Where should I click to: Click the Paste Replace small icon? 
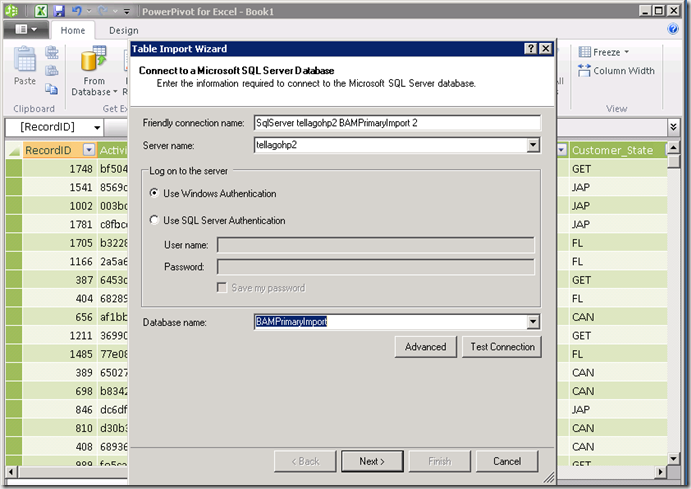(52, 70)
